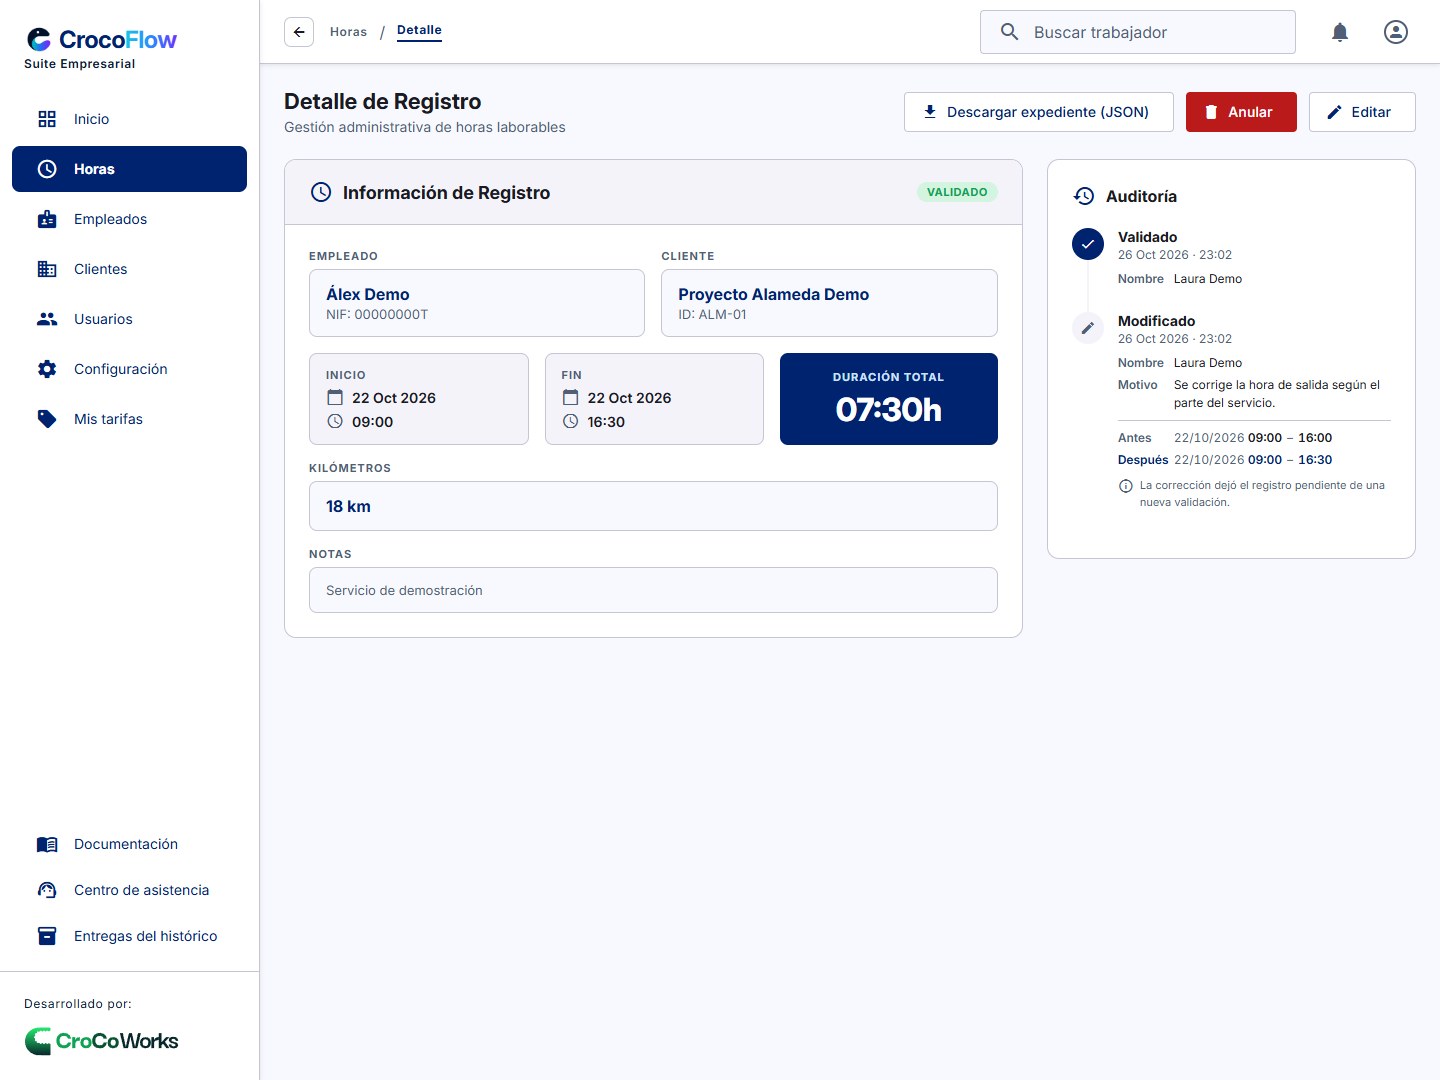Click the Auditoría history clock icon
The width and height of the screenshot is (1440, 1080).
coord(1084,196)
